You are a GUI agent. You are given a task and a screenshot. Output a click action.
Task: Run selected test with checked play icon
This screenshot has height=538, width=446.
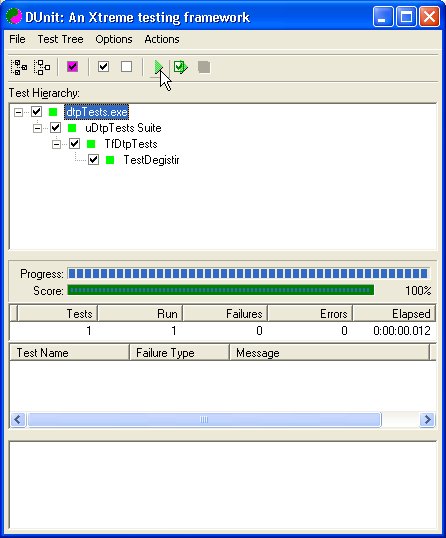(x=180, y=67)
